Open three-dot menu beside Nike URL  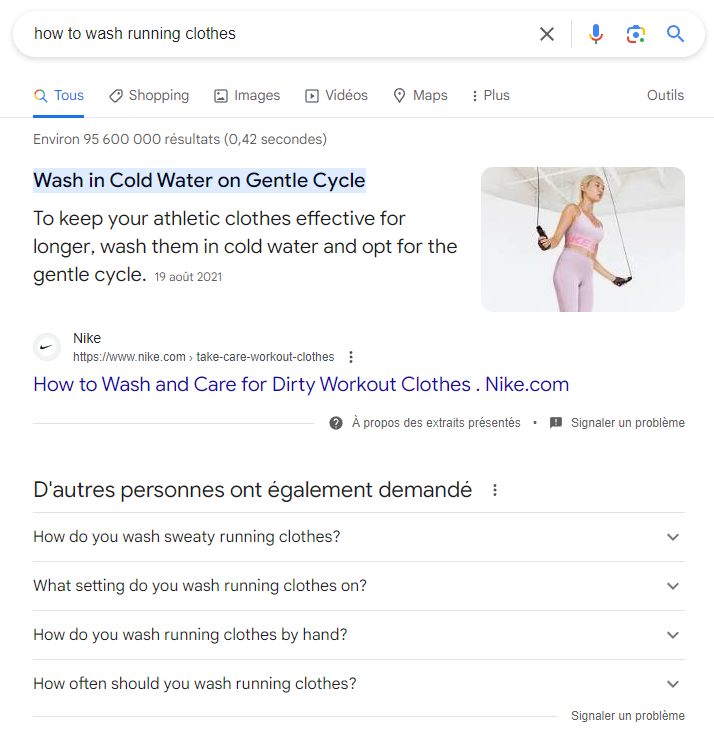coord(351,357)
